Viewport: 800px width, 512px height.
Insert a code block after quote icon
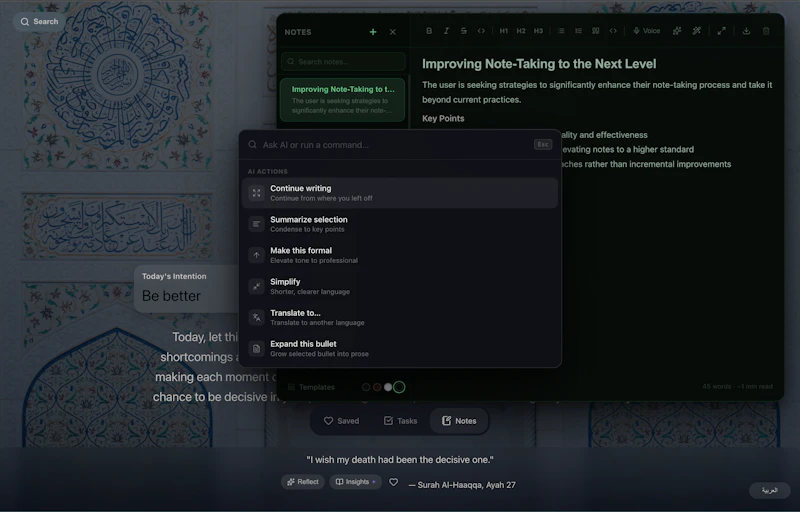tap(613, 31)
